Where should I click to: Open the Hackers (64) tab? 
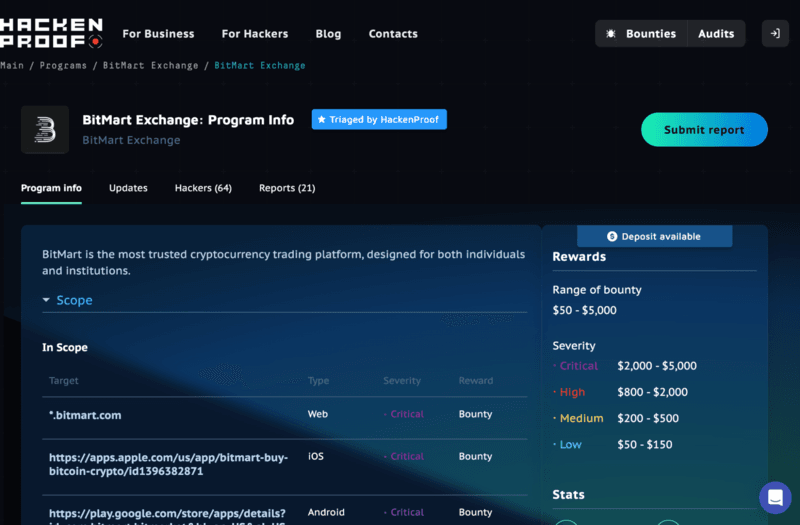pos(203,188)
